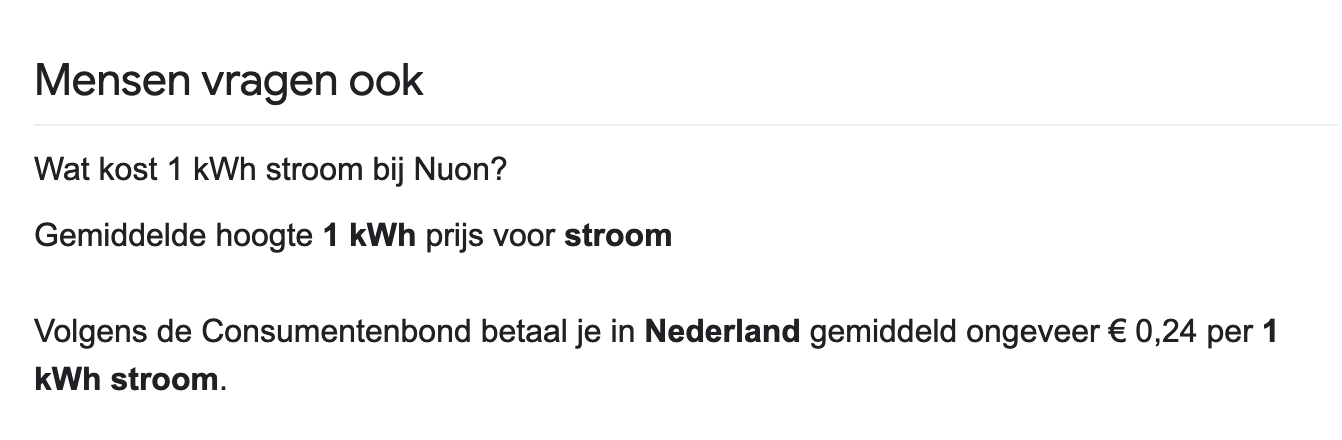The image size is (1342, 440).
Task: Click bold "stroom" ending the answer title
Action: 618,237
